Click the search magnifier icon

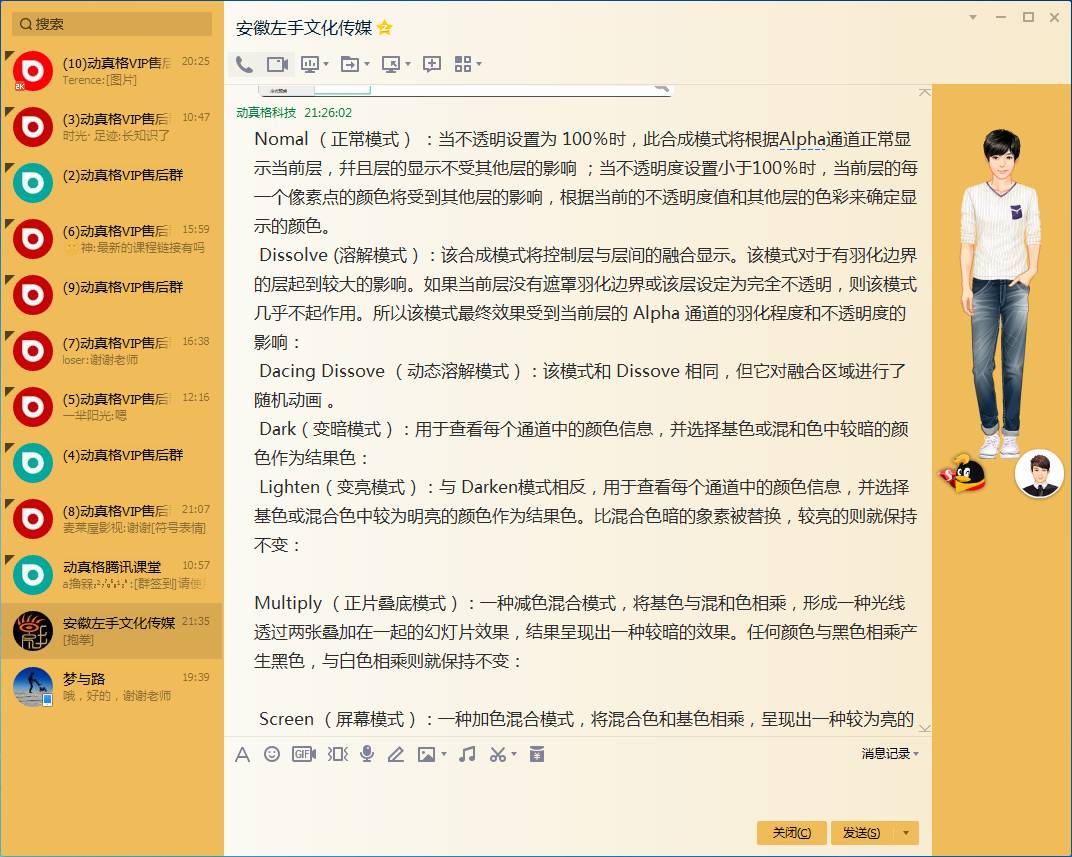[x=26, y=25]
